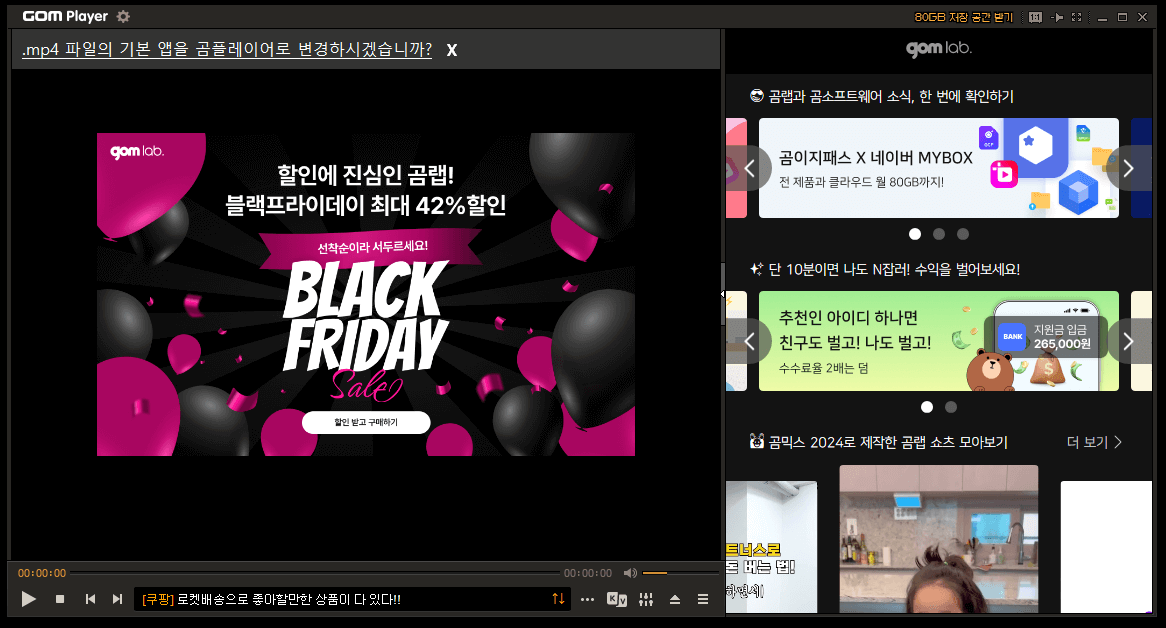
Task: Go to previous card in news carousel
Action: click(x=750, y=169)
